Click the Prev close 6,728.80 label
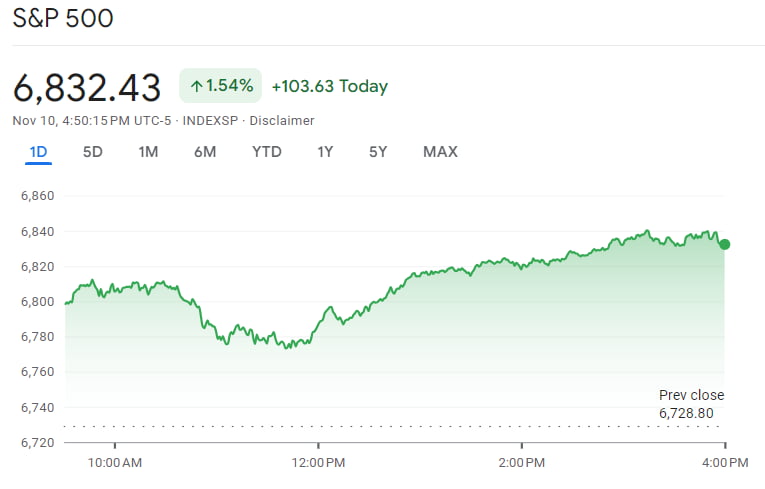This screenshot has width=765, height=489. [691, 404]
